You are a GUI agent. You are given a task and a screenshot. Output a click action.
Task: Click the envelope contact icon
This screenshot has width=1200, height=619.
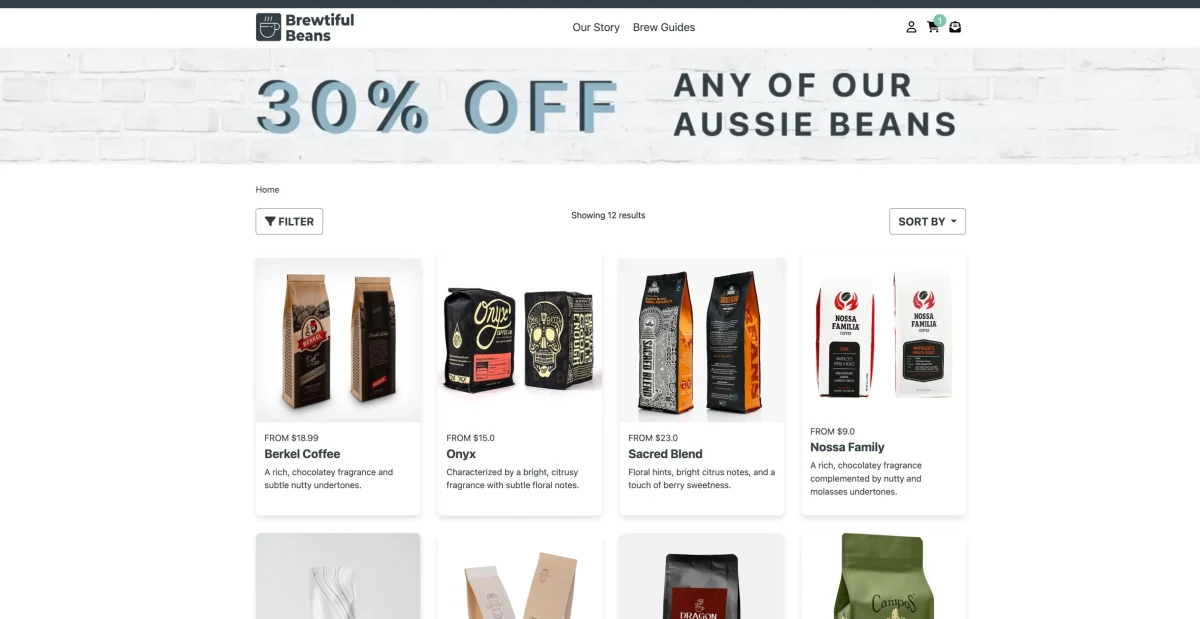click(955, 27)
